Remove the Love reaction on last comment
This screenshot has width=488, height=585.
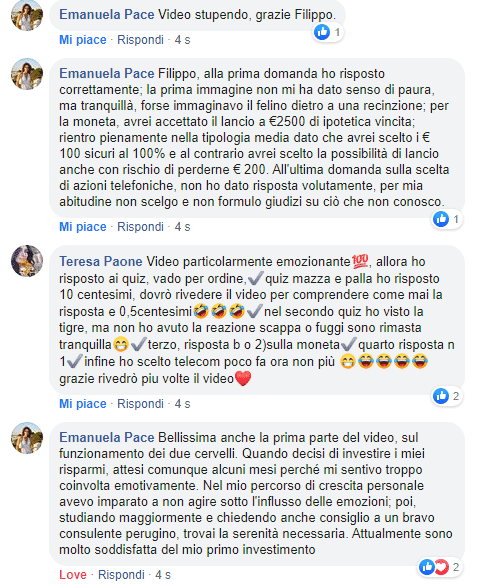tap(73, 575)
